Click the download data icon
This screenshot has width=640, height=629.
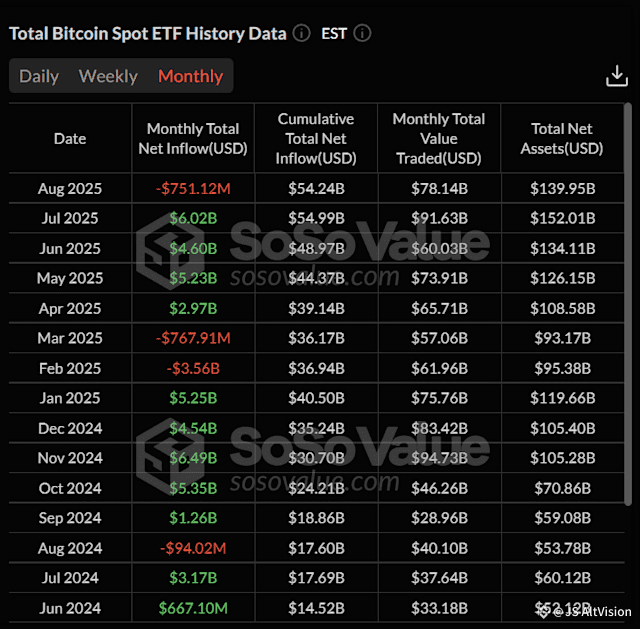point(617,76)
